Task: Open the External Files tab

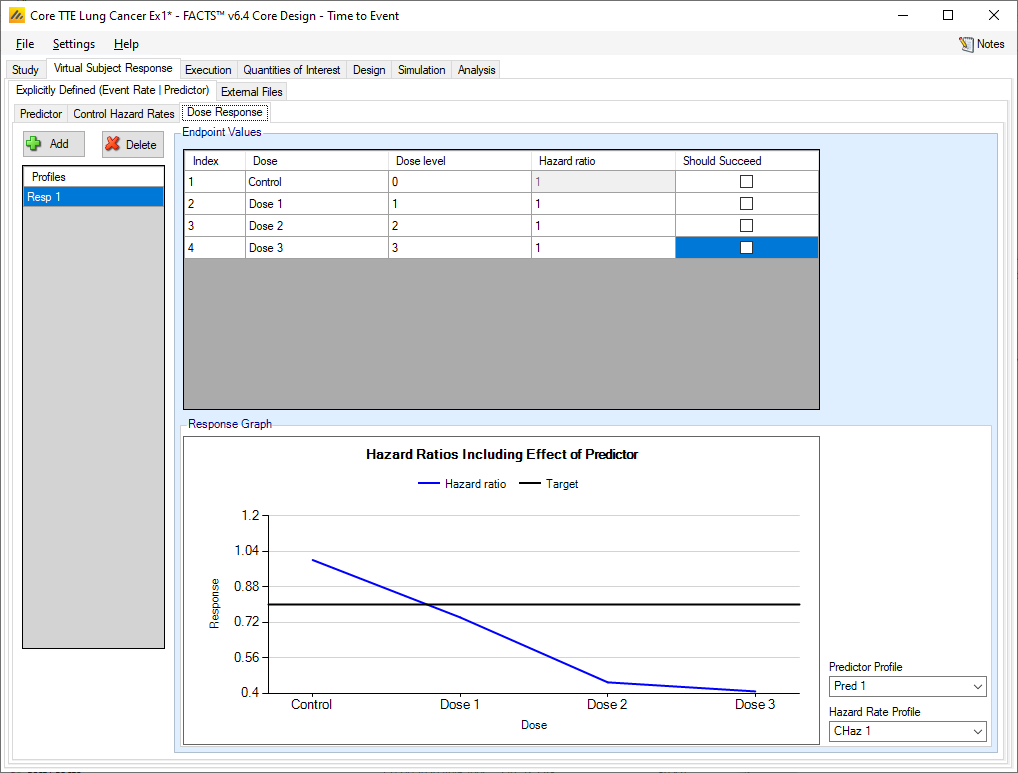Action: click(x=252, y=92)
